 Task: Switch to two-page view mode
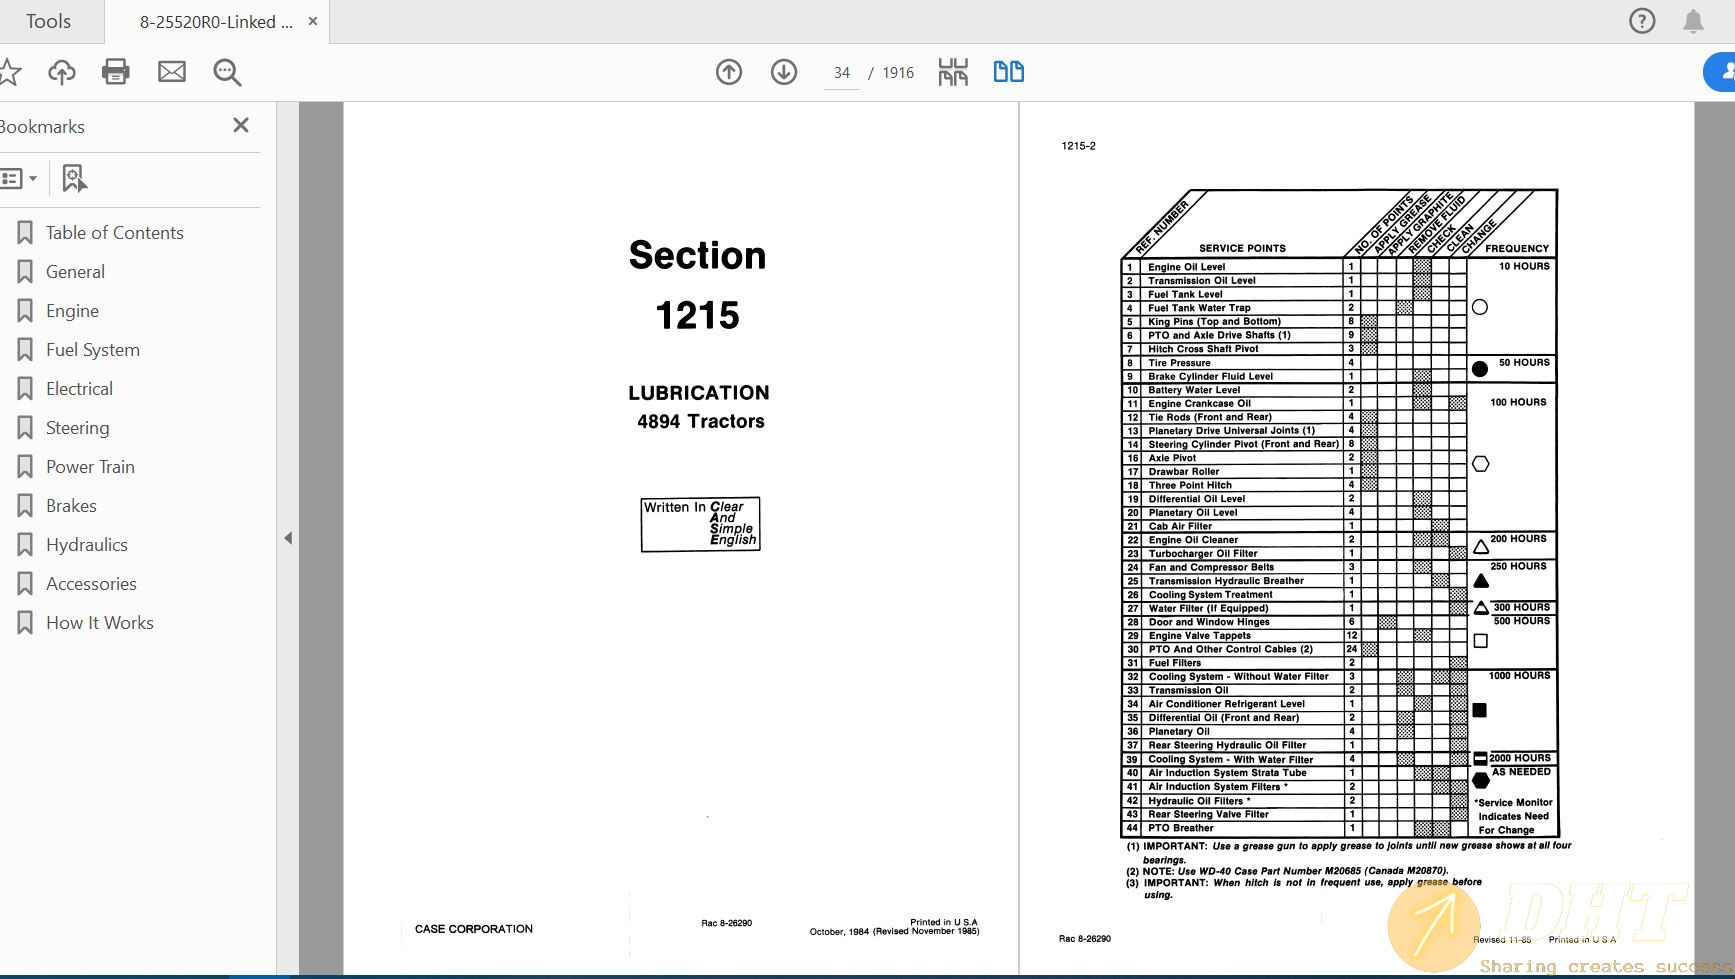click(x=1008, y=71)
